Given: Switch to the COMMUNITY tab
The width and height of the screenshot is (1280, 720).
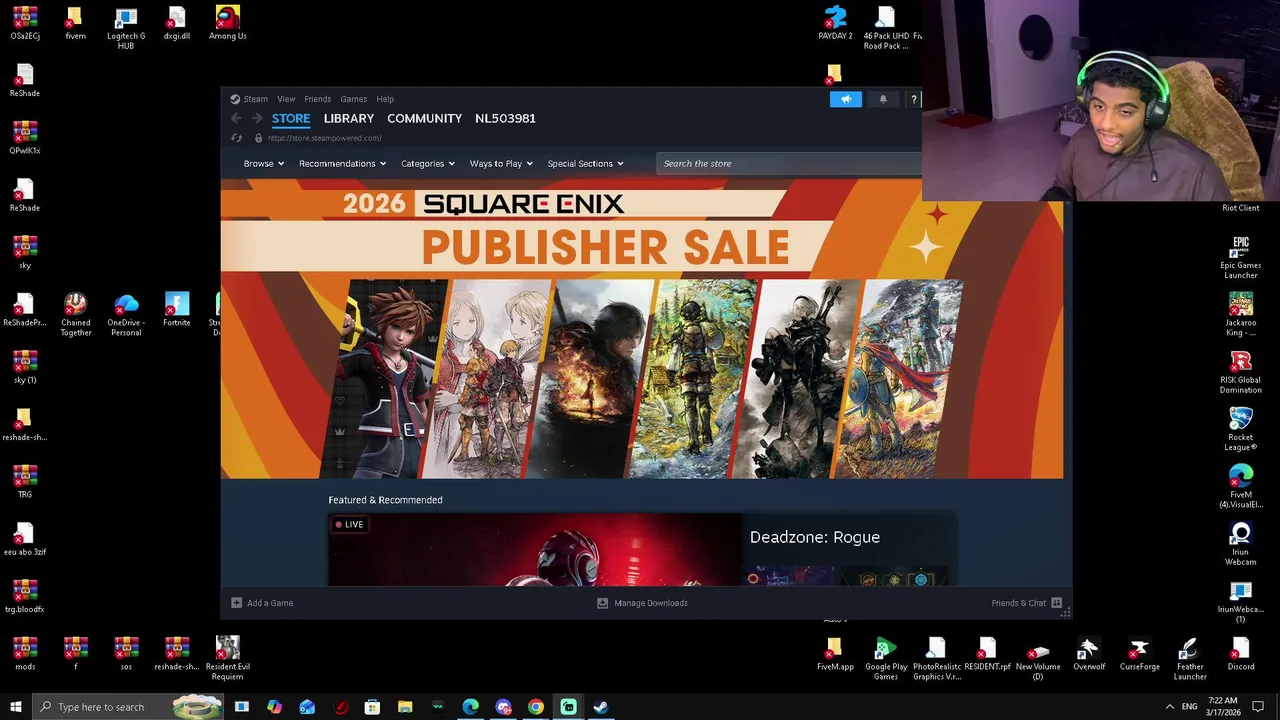Looking at the screenshot, I should coord(424,118).
